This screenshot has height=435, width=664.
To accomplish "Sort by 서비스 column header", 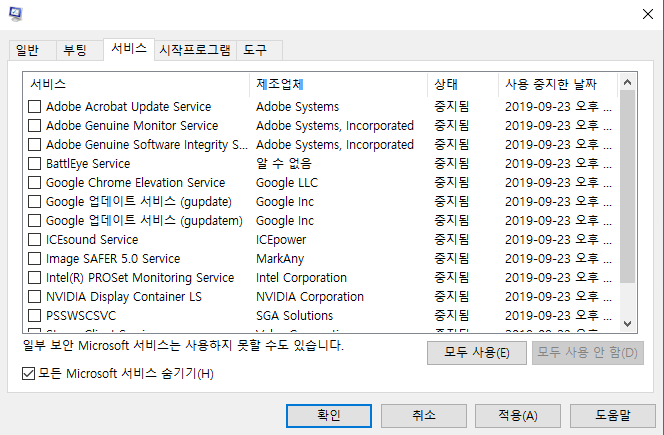I will pyautogui.click(x=136, y=84).
